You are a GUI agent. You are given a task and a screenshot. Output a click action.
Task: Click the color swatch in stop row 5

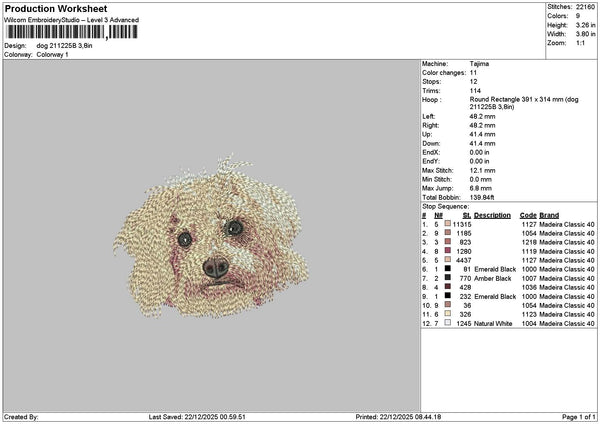[x=447, y=259]
